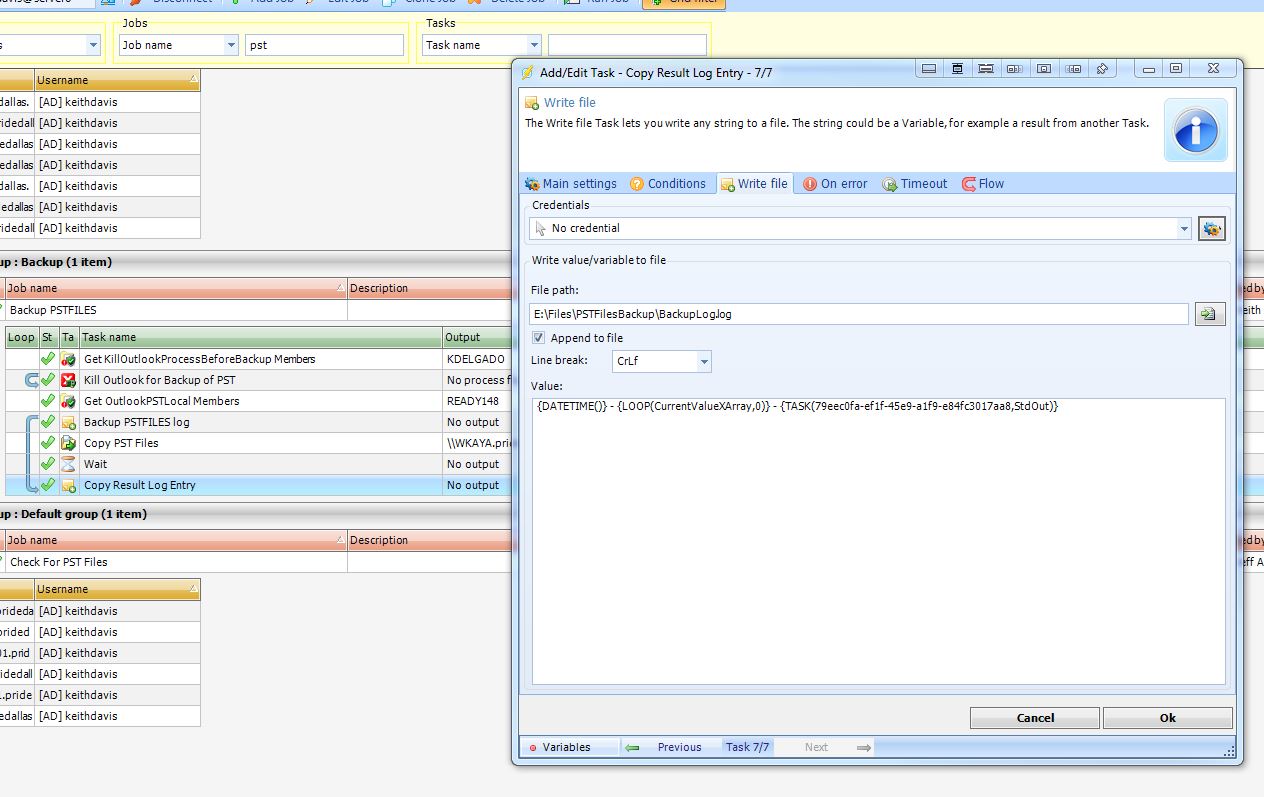Viewport: 1264px width, 797px height.
Task: Click the browse icon beside File path
Action: (1209, 314)
